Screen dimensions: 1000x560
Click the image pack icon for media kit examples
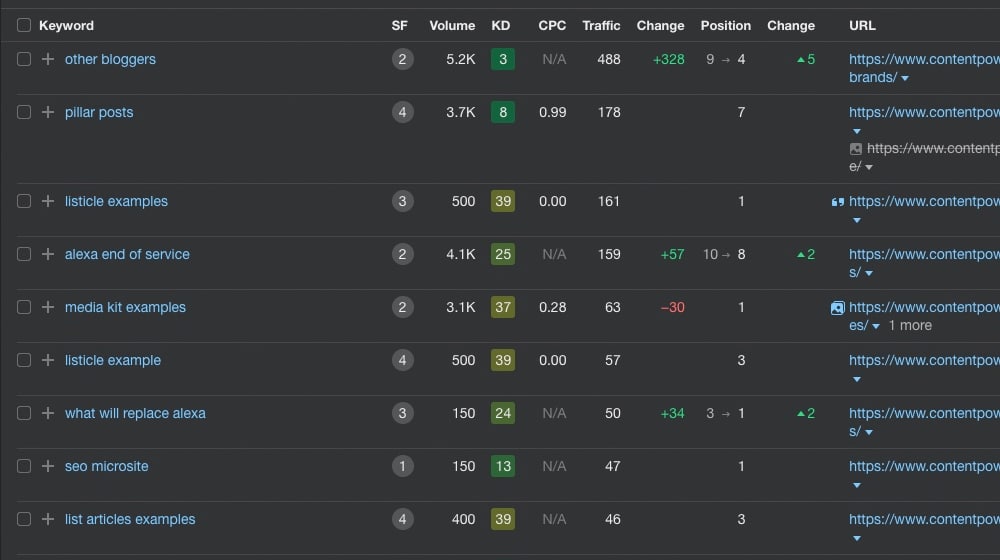click(837, 308)
